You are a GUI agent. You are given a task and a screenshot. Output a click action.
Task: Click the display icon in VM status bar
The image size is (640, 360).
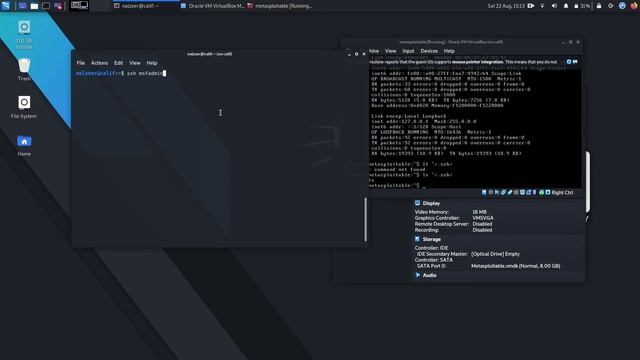(x=522, y=192)
